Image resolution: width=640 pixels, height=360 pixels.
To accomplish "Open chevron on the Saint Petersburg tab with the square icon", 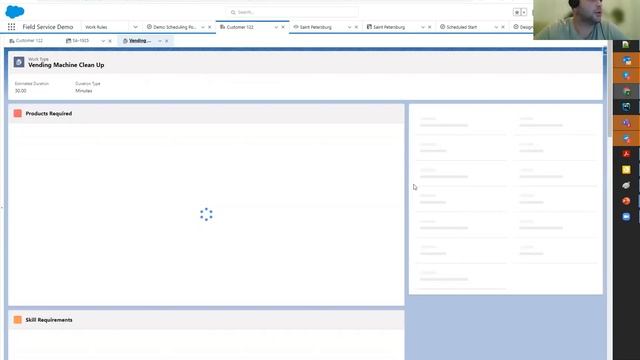I will [x=423, y=27].
